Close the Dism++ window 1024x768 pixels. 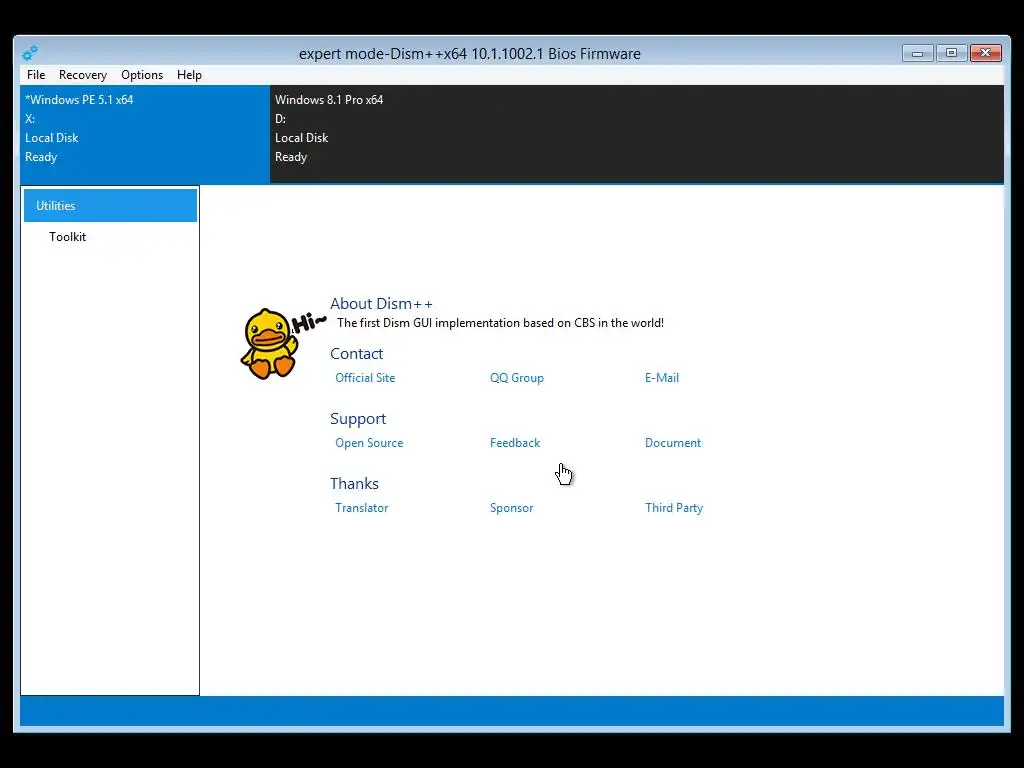coord(986,53)
